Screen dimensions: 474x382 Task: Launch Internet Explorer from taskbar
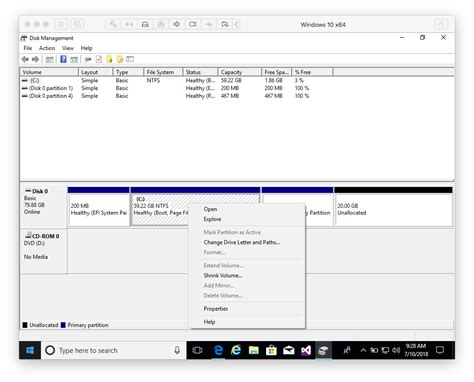point(236,350)
